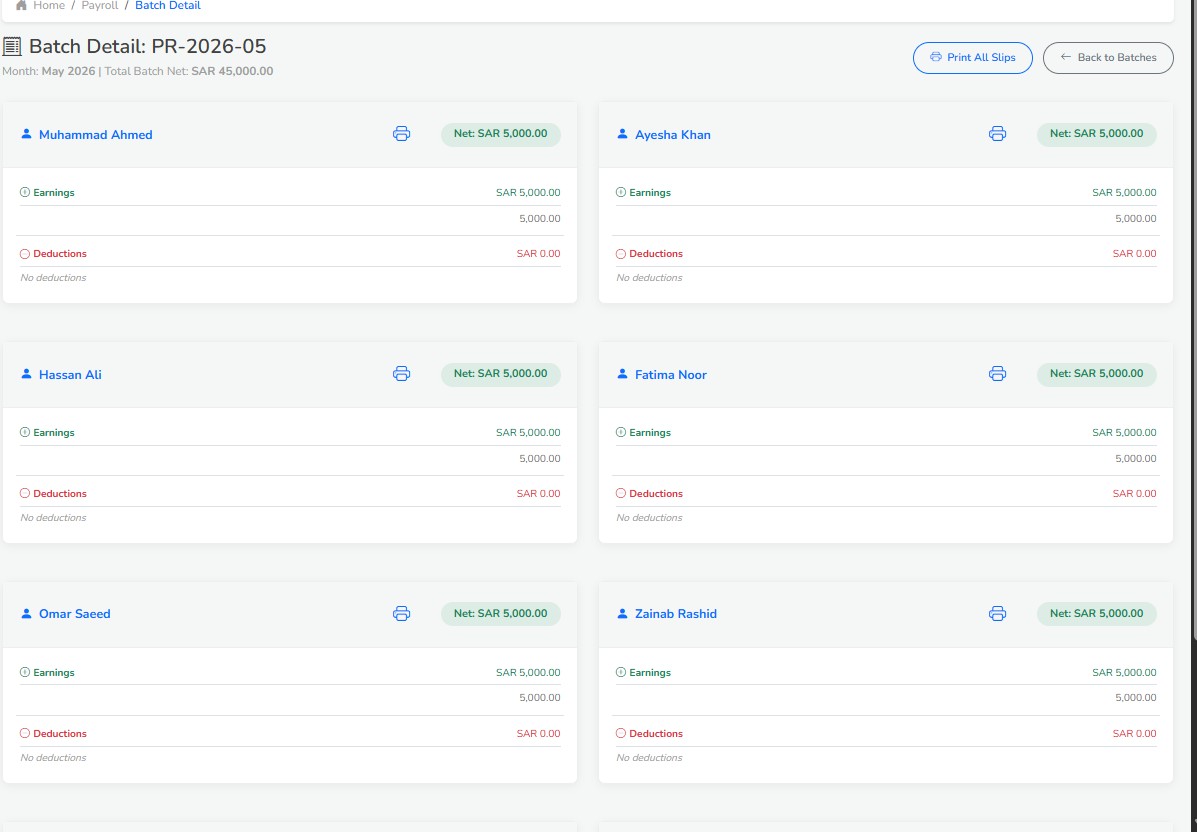Click Earnings info icon in Omar Saeed card
Image resolution: width=1197 pixels, height=832 pixels.
(24, 672)
